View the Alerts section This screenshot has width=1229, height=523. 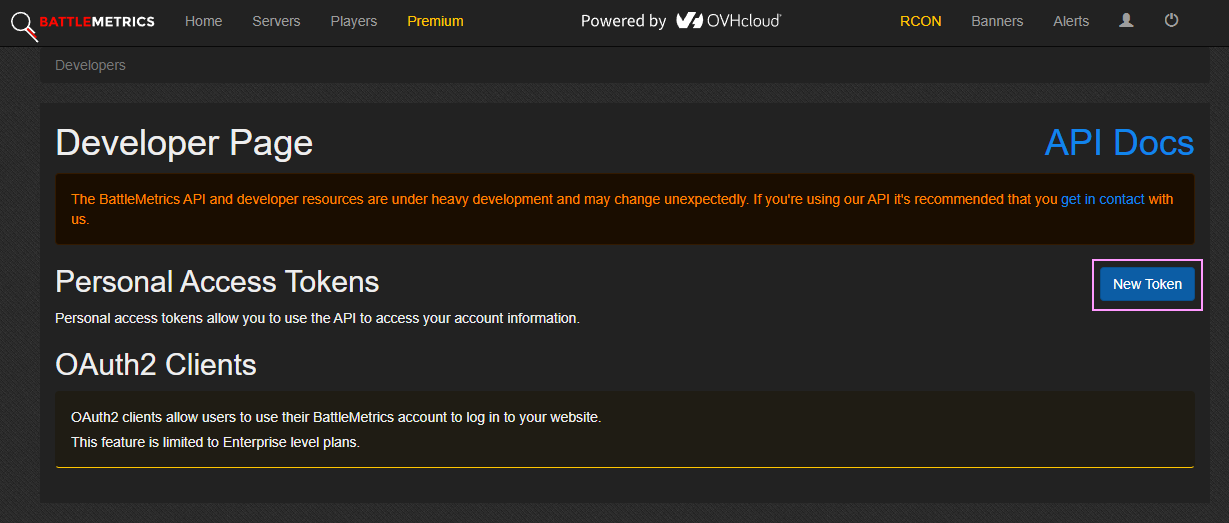coord(1071,21)
